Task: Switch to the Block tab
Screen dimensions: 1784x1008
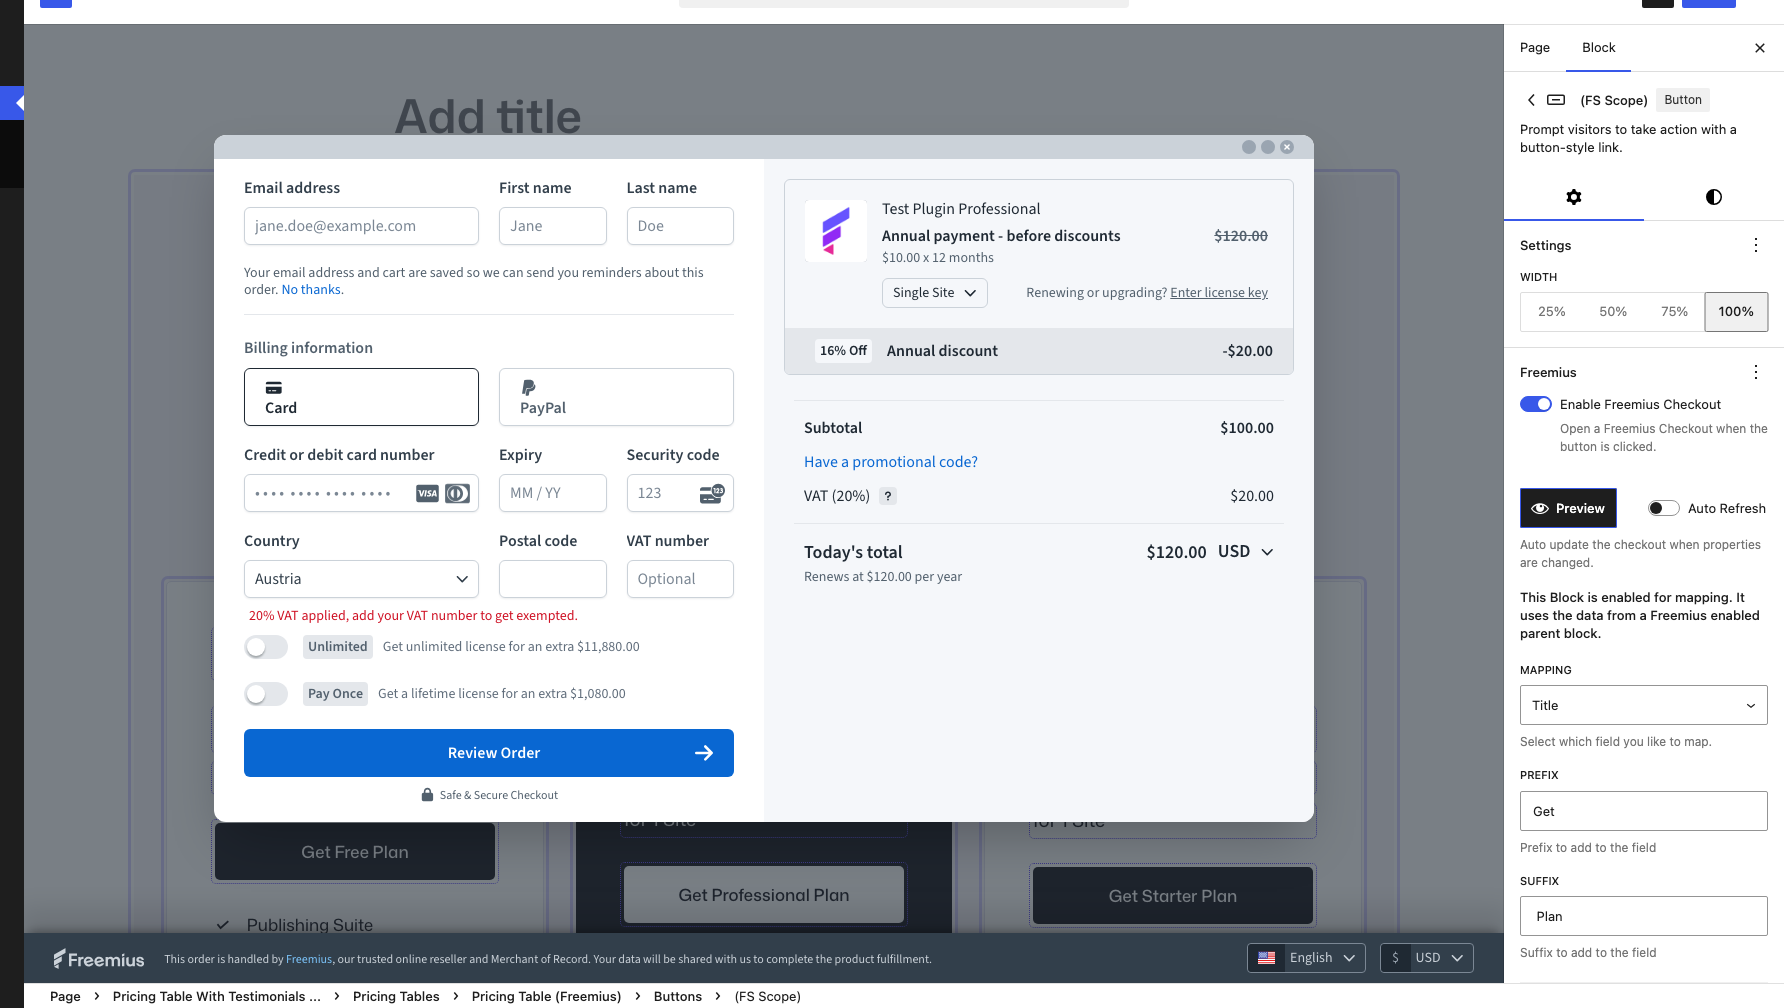Action: (1598, 48)
